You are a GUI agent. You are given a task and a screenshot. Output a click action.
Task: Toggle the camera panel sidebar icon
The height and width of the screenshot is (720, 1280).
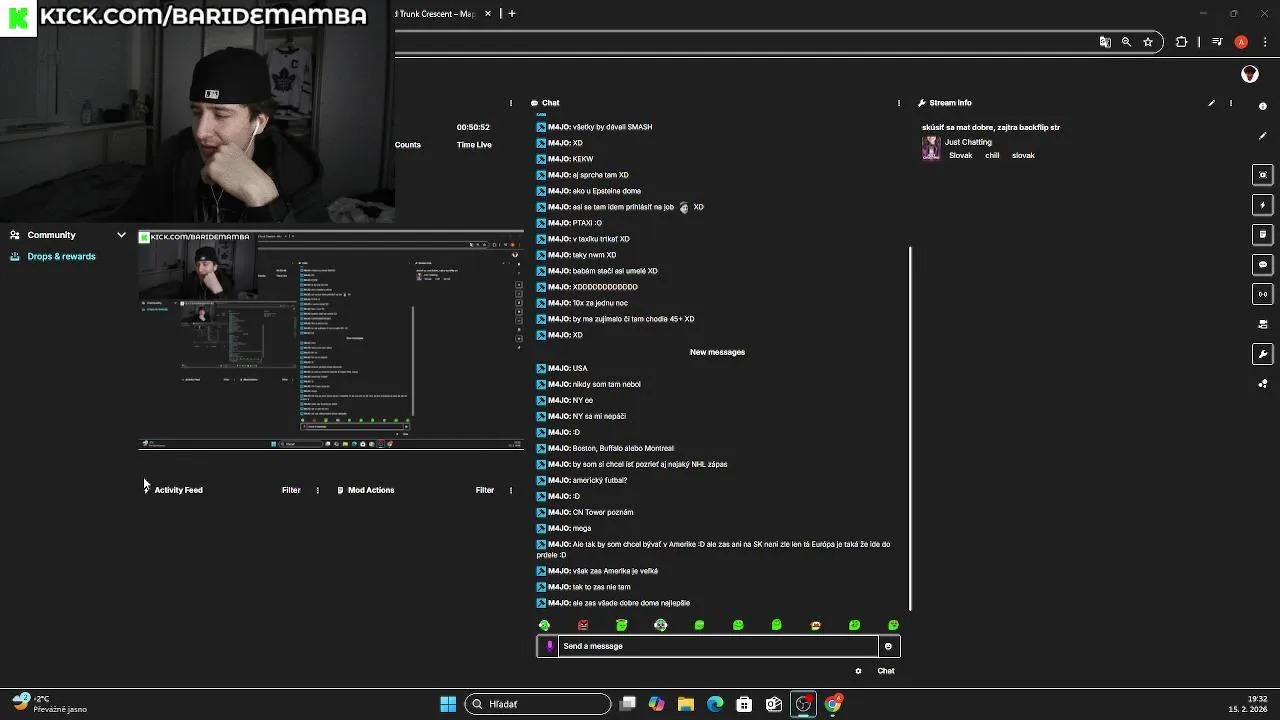1263,175
